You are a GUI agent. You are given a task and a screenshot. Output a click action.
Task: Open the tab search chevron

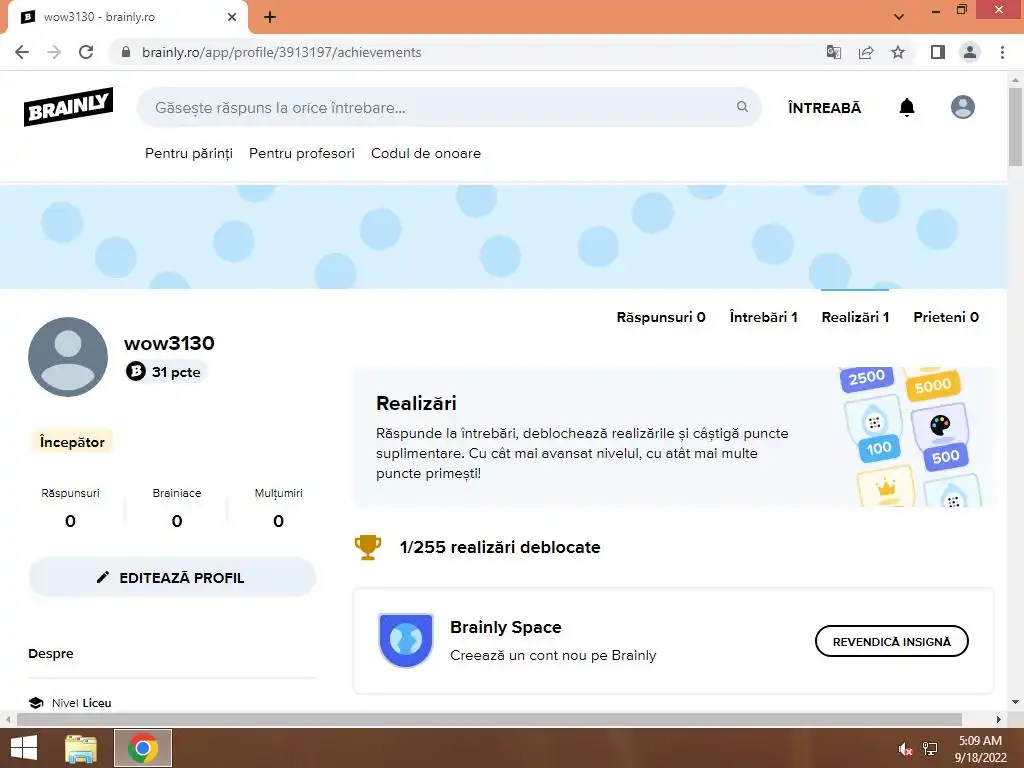point(899,17)
